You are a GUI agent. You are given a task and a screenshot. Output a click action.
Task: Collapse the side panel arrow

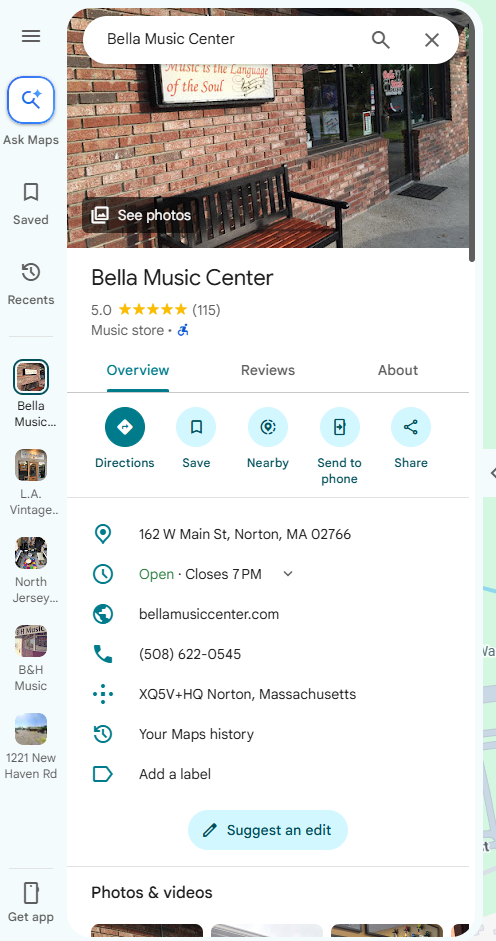click(x=491, y=473)
